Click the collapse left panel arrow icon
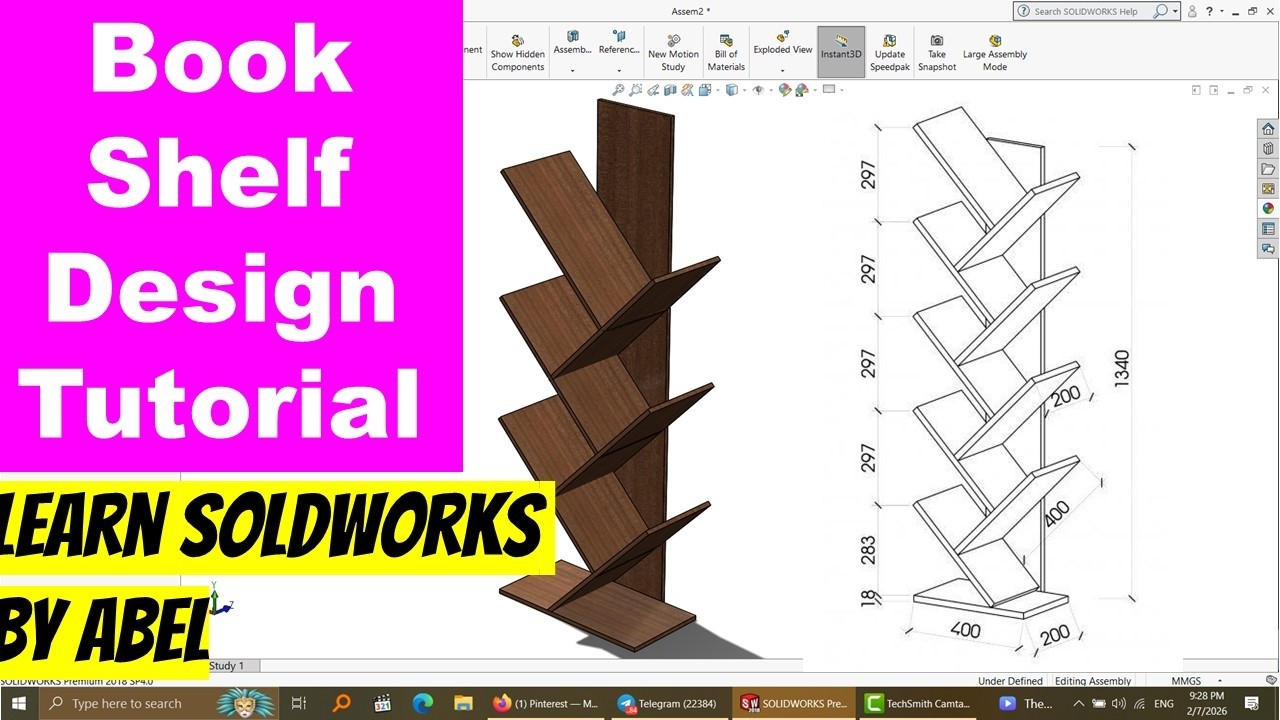Screen dimensions: 1280x720 (x=1196, y=90)
